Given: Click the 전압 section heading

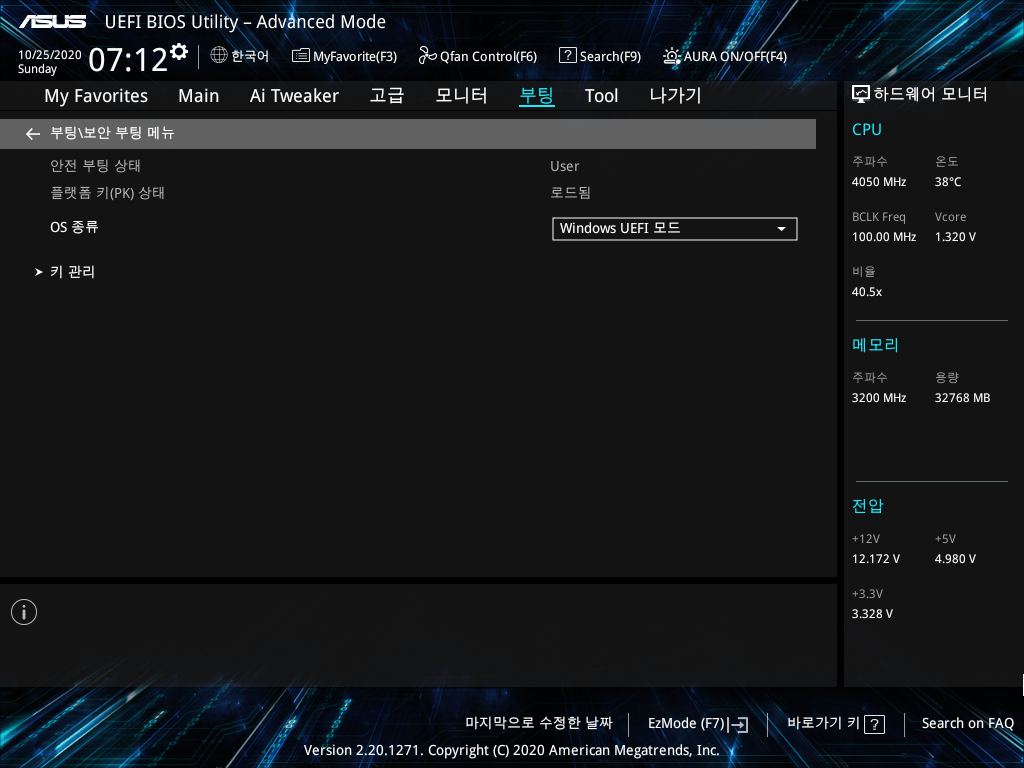Looking at the screenshot, I should [867, 505].
